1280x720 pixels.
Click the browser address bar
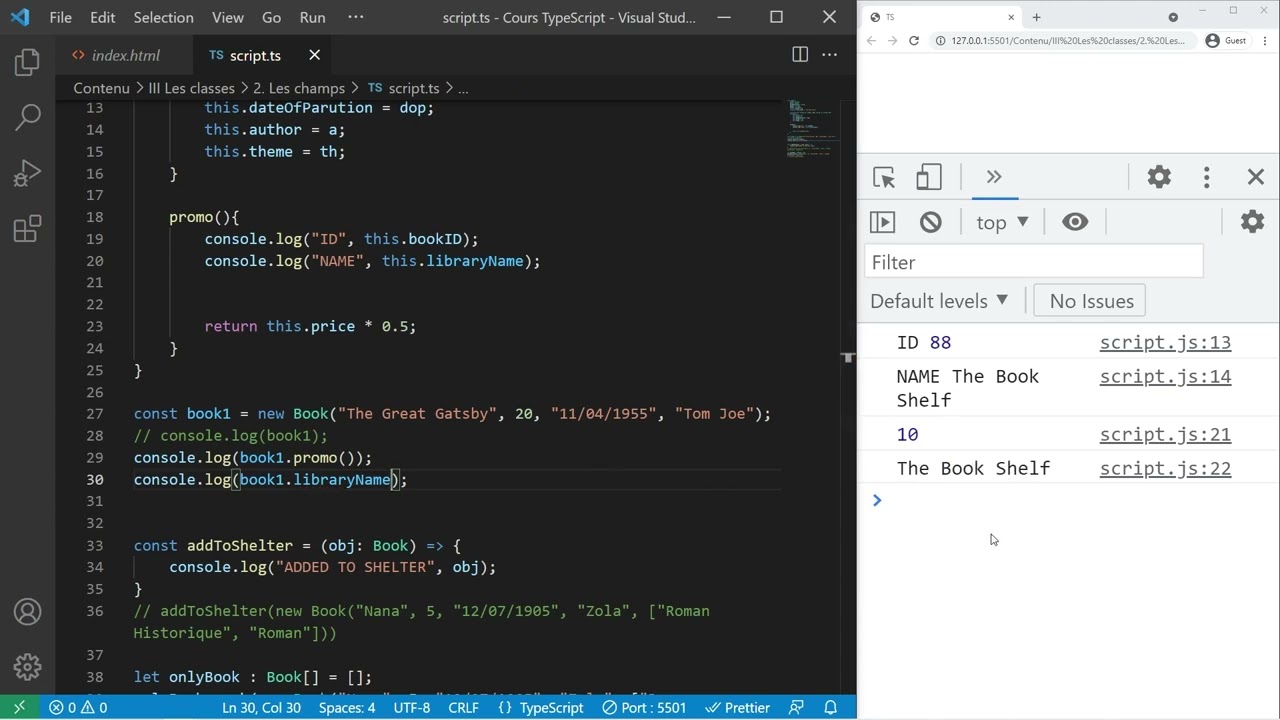tap(1064, 41)
